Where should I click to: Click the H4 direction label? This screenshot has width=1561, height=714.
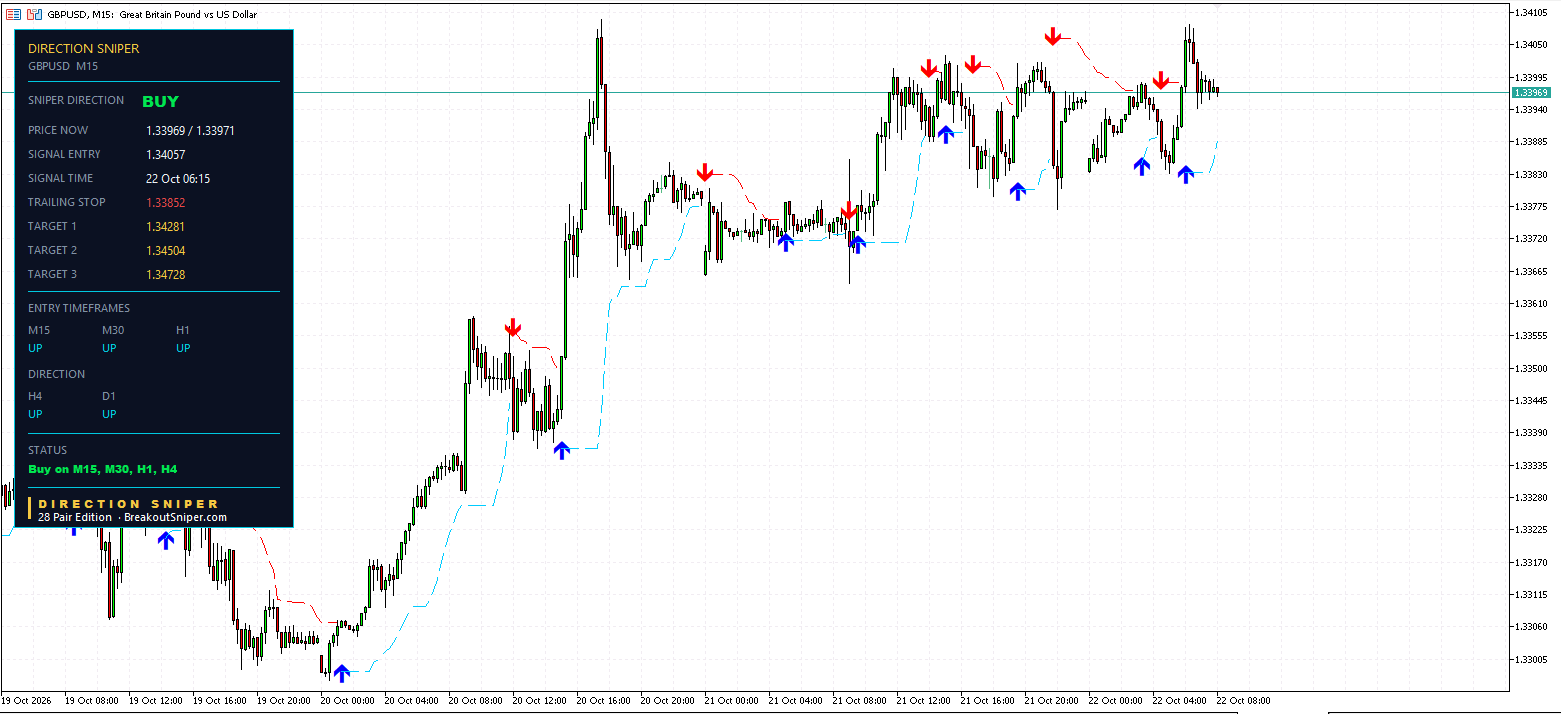click(x=35, y=396)
